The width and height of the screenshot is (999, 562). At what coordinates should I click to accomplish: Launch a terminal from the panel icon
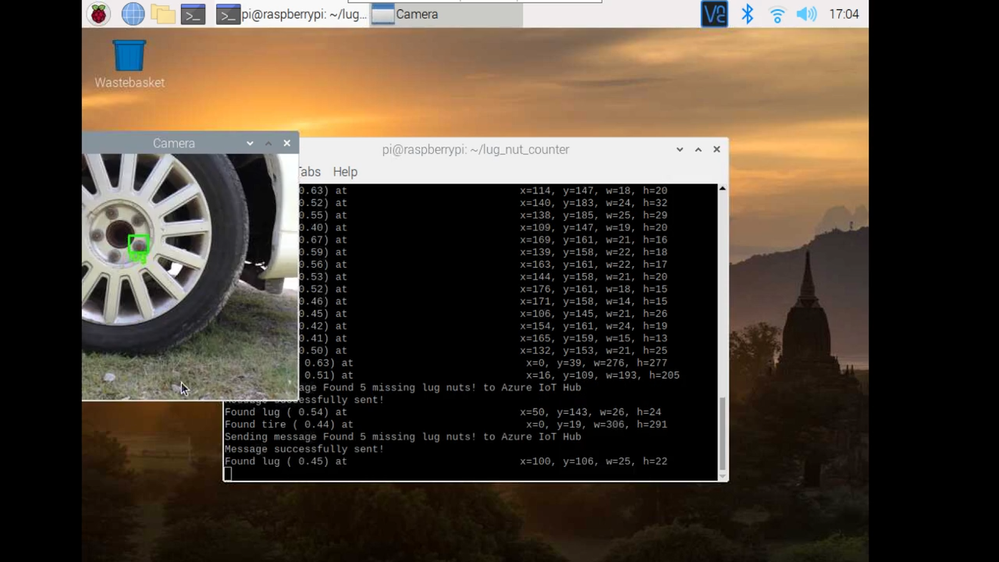(x=193, y=14)
